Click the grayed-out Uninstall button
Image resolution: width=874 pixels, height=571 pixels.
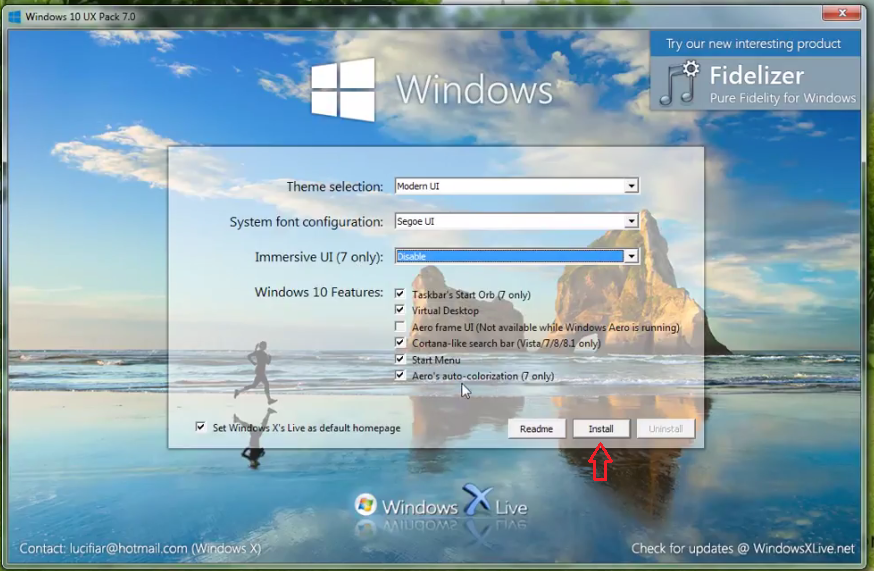pyautogui.click(x=665, y=429)
